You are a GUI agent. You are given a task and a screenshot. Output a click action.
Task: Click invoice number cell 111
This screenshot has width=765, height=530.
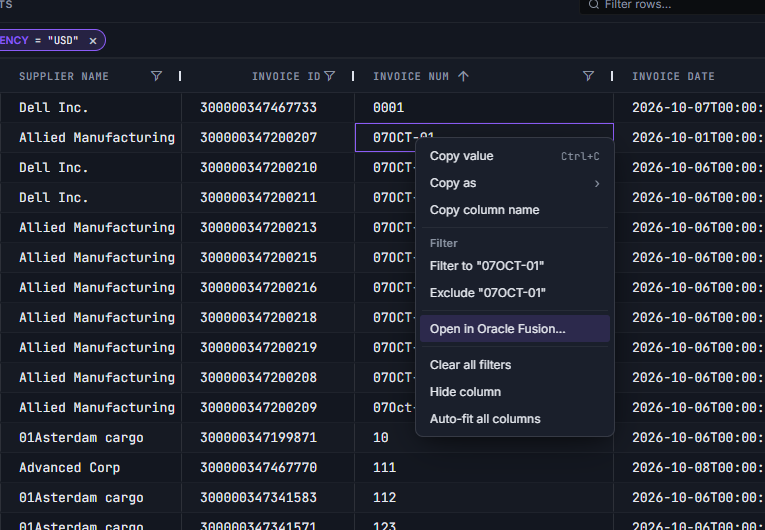point(484,468)
